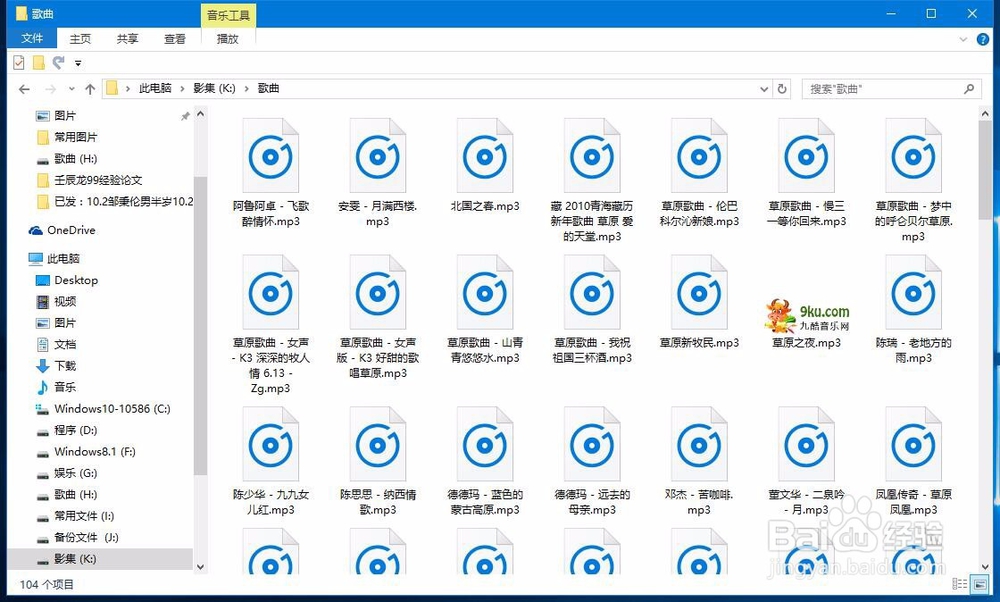The image size is (1000, 602).
Task: Select file 北国之春.mp3
Action: [485, 165]
